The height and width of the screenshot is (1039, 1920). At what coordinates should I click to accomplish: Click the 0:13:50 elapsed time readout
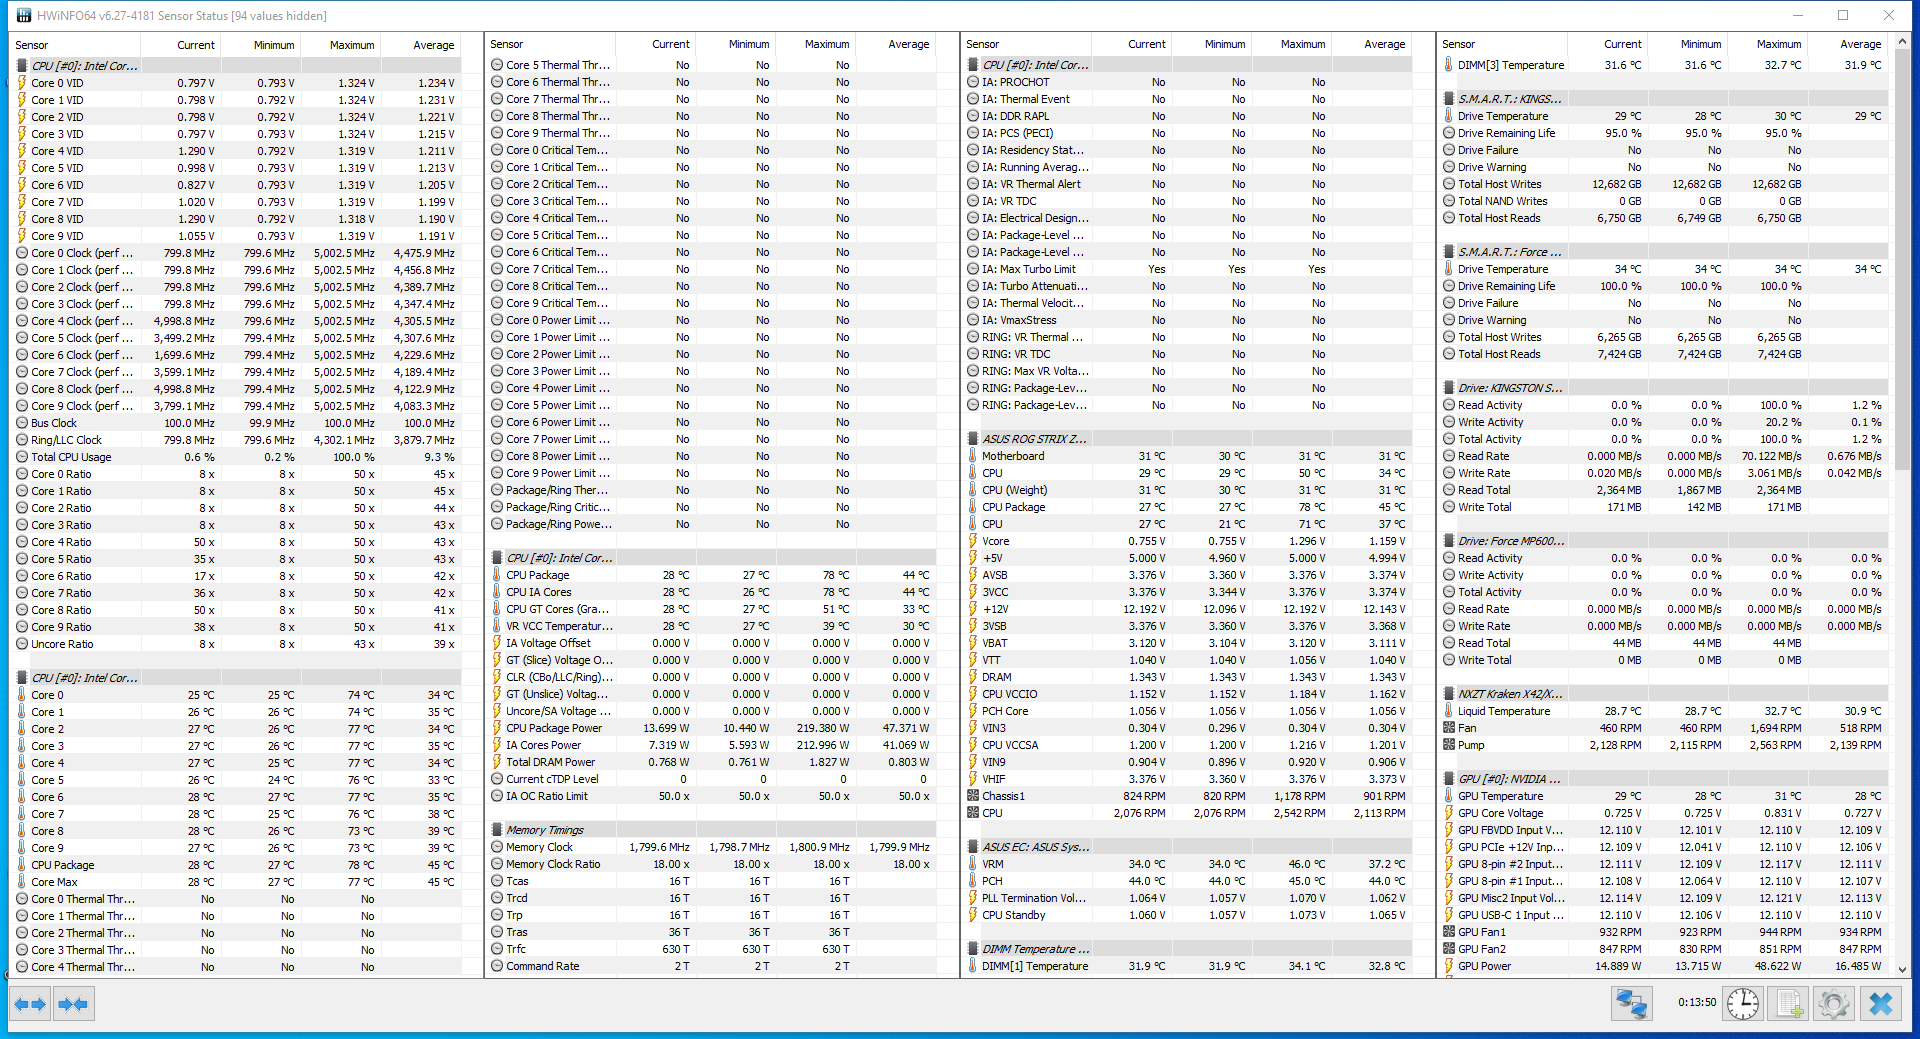1697,1002
